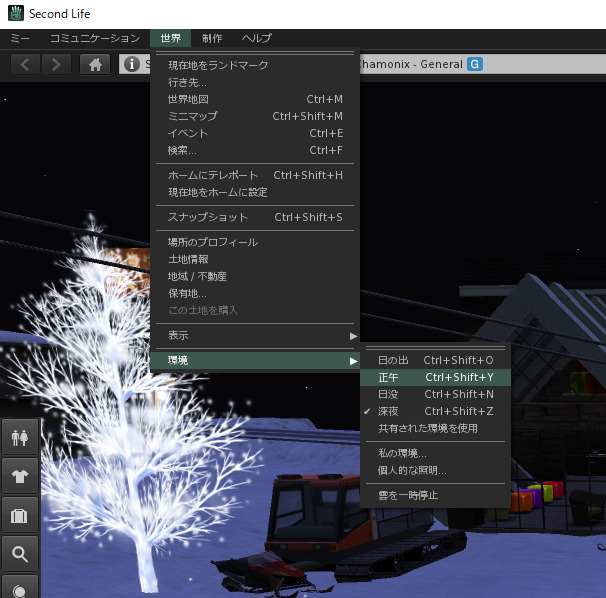Select 現在地をランドマーク menu entry

point(255,65)
